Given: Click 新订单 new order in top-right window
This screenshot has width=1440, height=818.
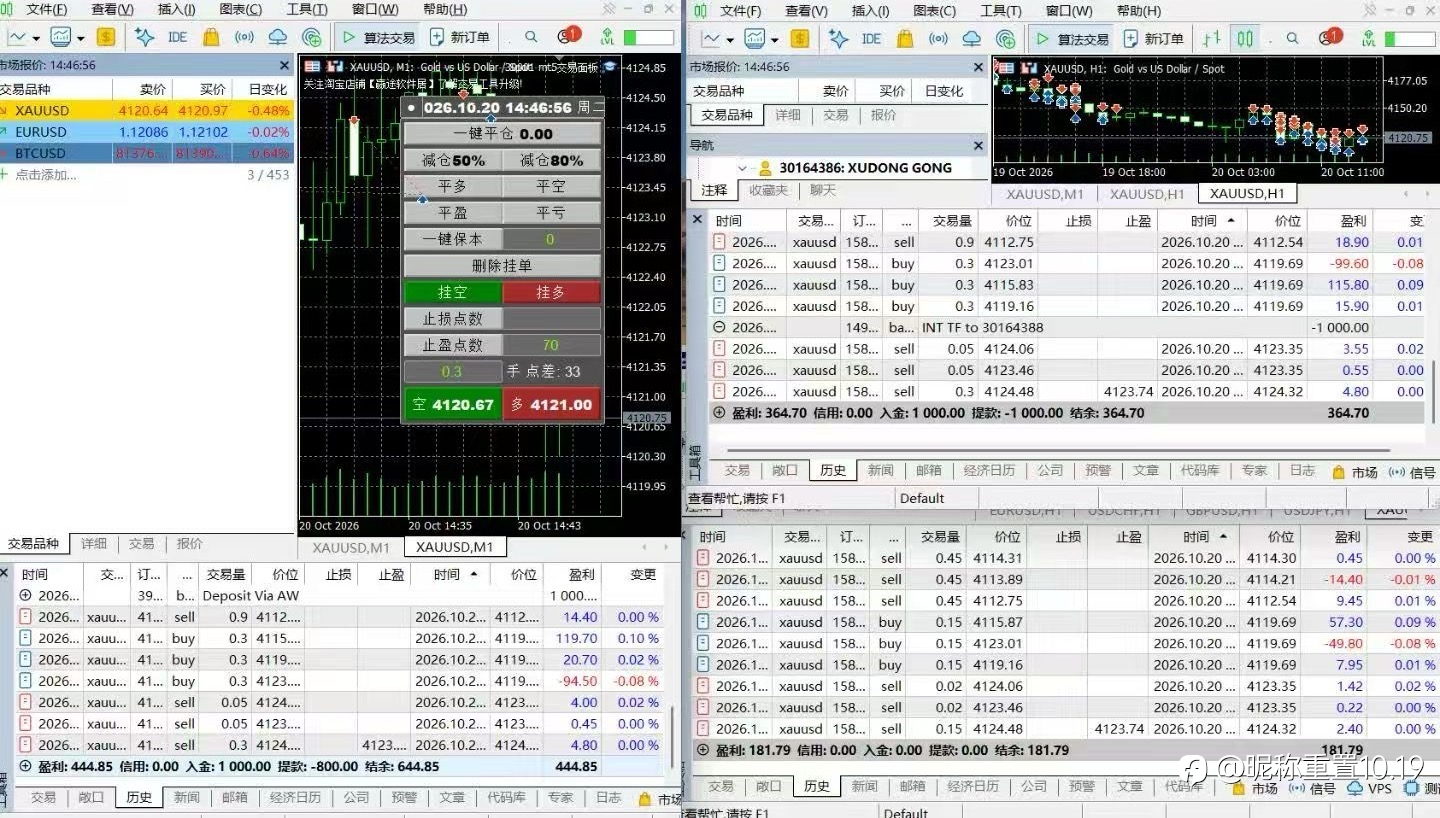Looking at the screenshot, I should coord(1154,38).
